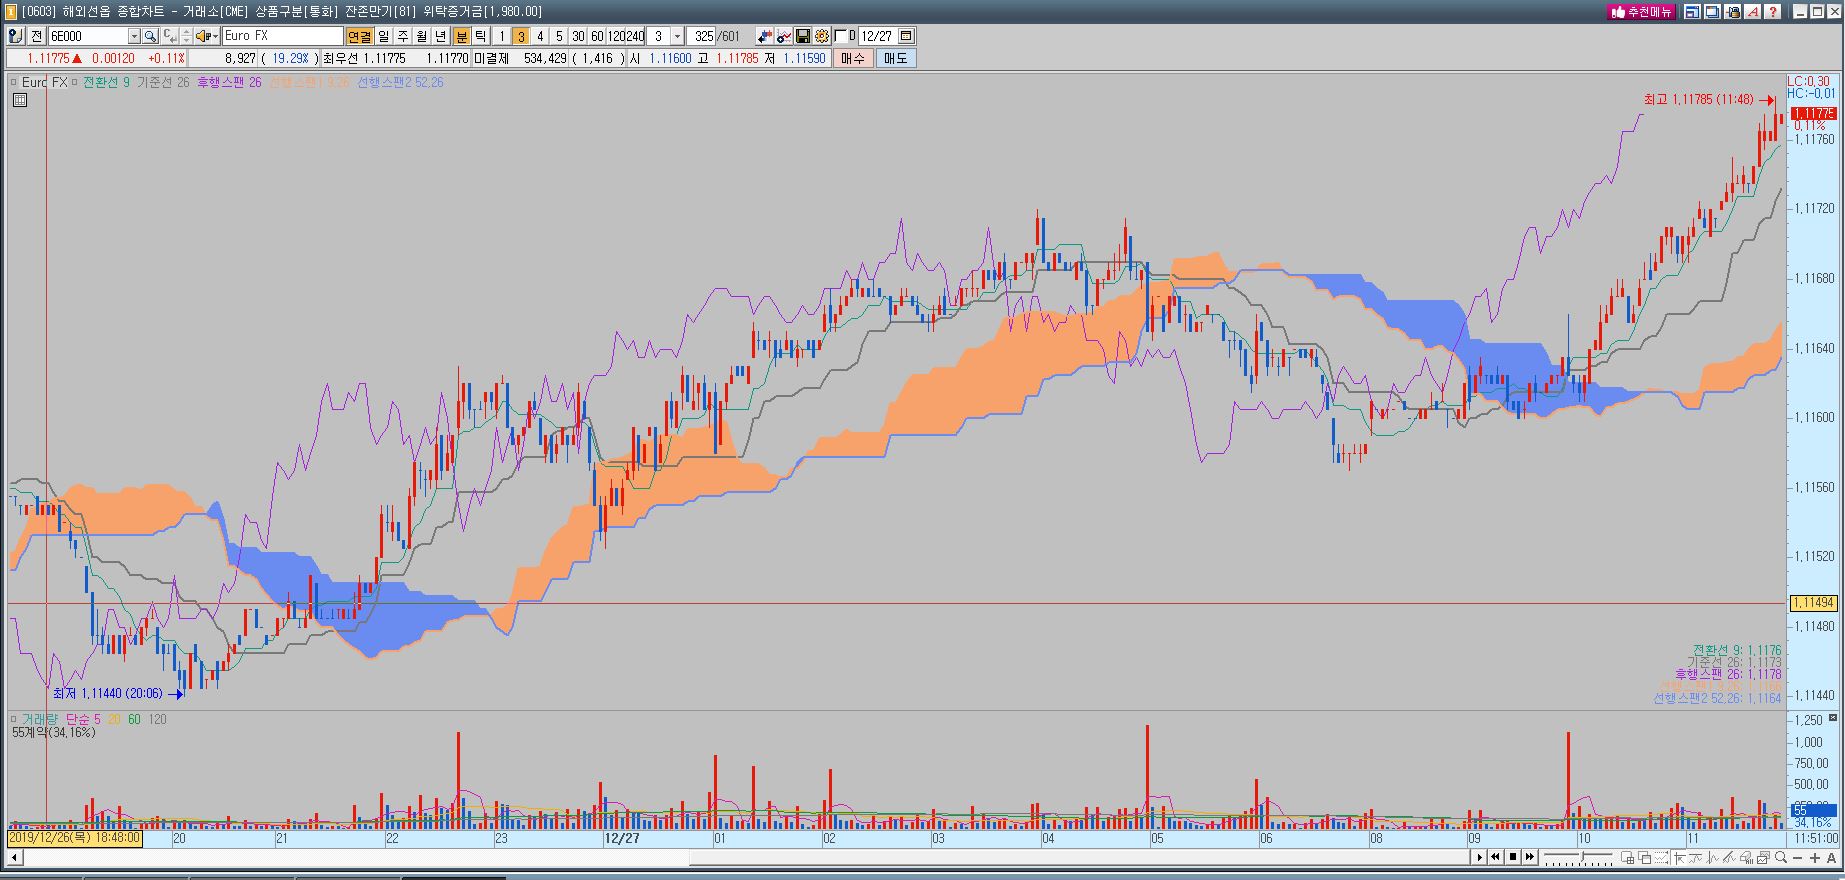Click the 매수 buy button

[853, 58]
